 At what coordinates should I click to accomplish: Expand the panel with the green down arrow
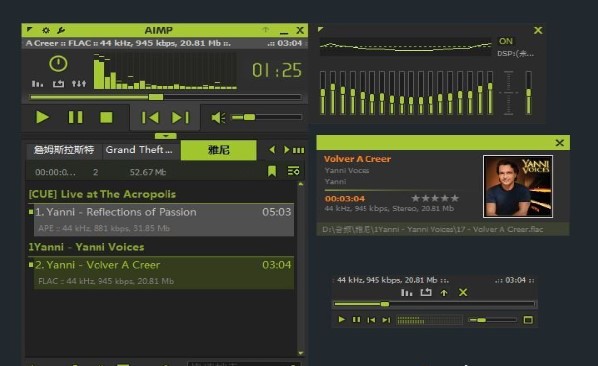tap(166, 136)
